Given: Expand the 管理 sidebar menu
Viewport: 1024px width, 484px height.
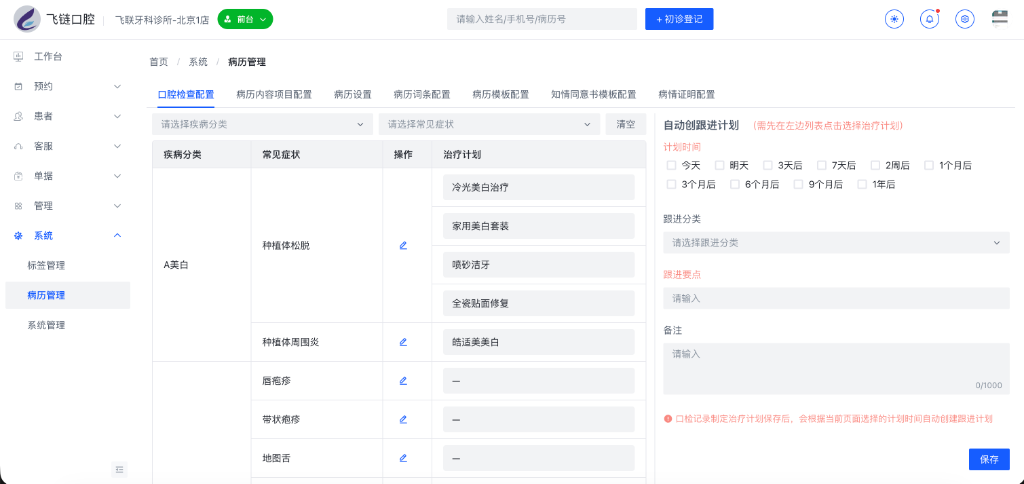Looking at the screenshot, I should point(118,206).
